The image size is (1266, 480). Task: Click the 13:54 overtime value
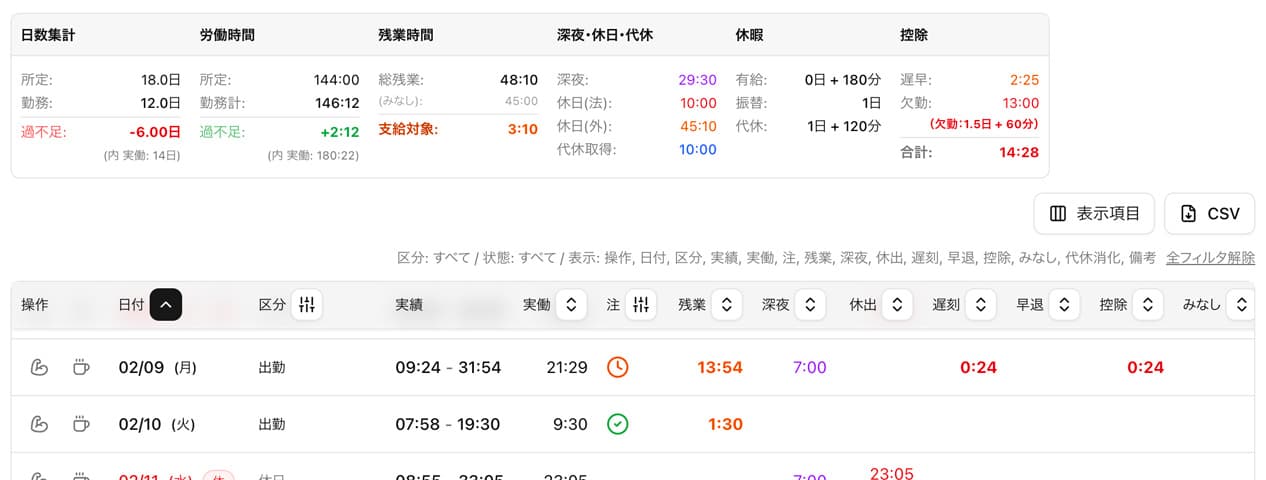720,367
